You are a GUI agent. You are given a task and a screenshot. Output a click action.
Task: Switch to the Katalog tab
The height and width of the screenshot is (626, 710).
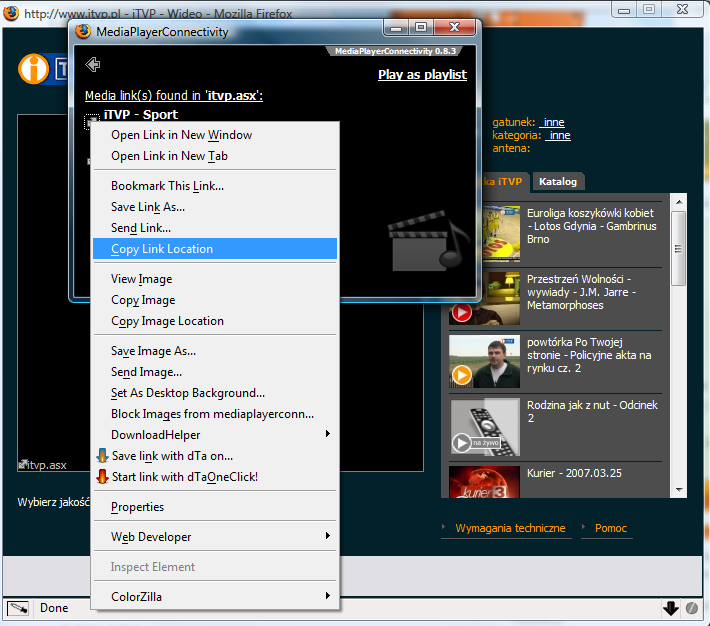(558, 182)
